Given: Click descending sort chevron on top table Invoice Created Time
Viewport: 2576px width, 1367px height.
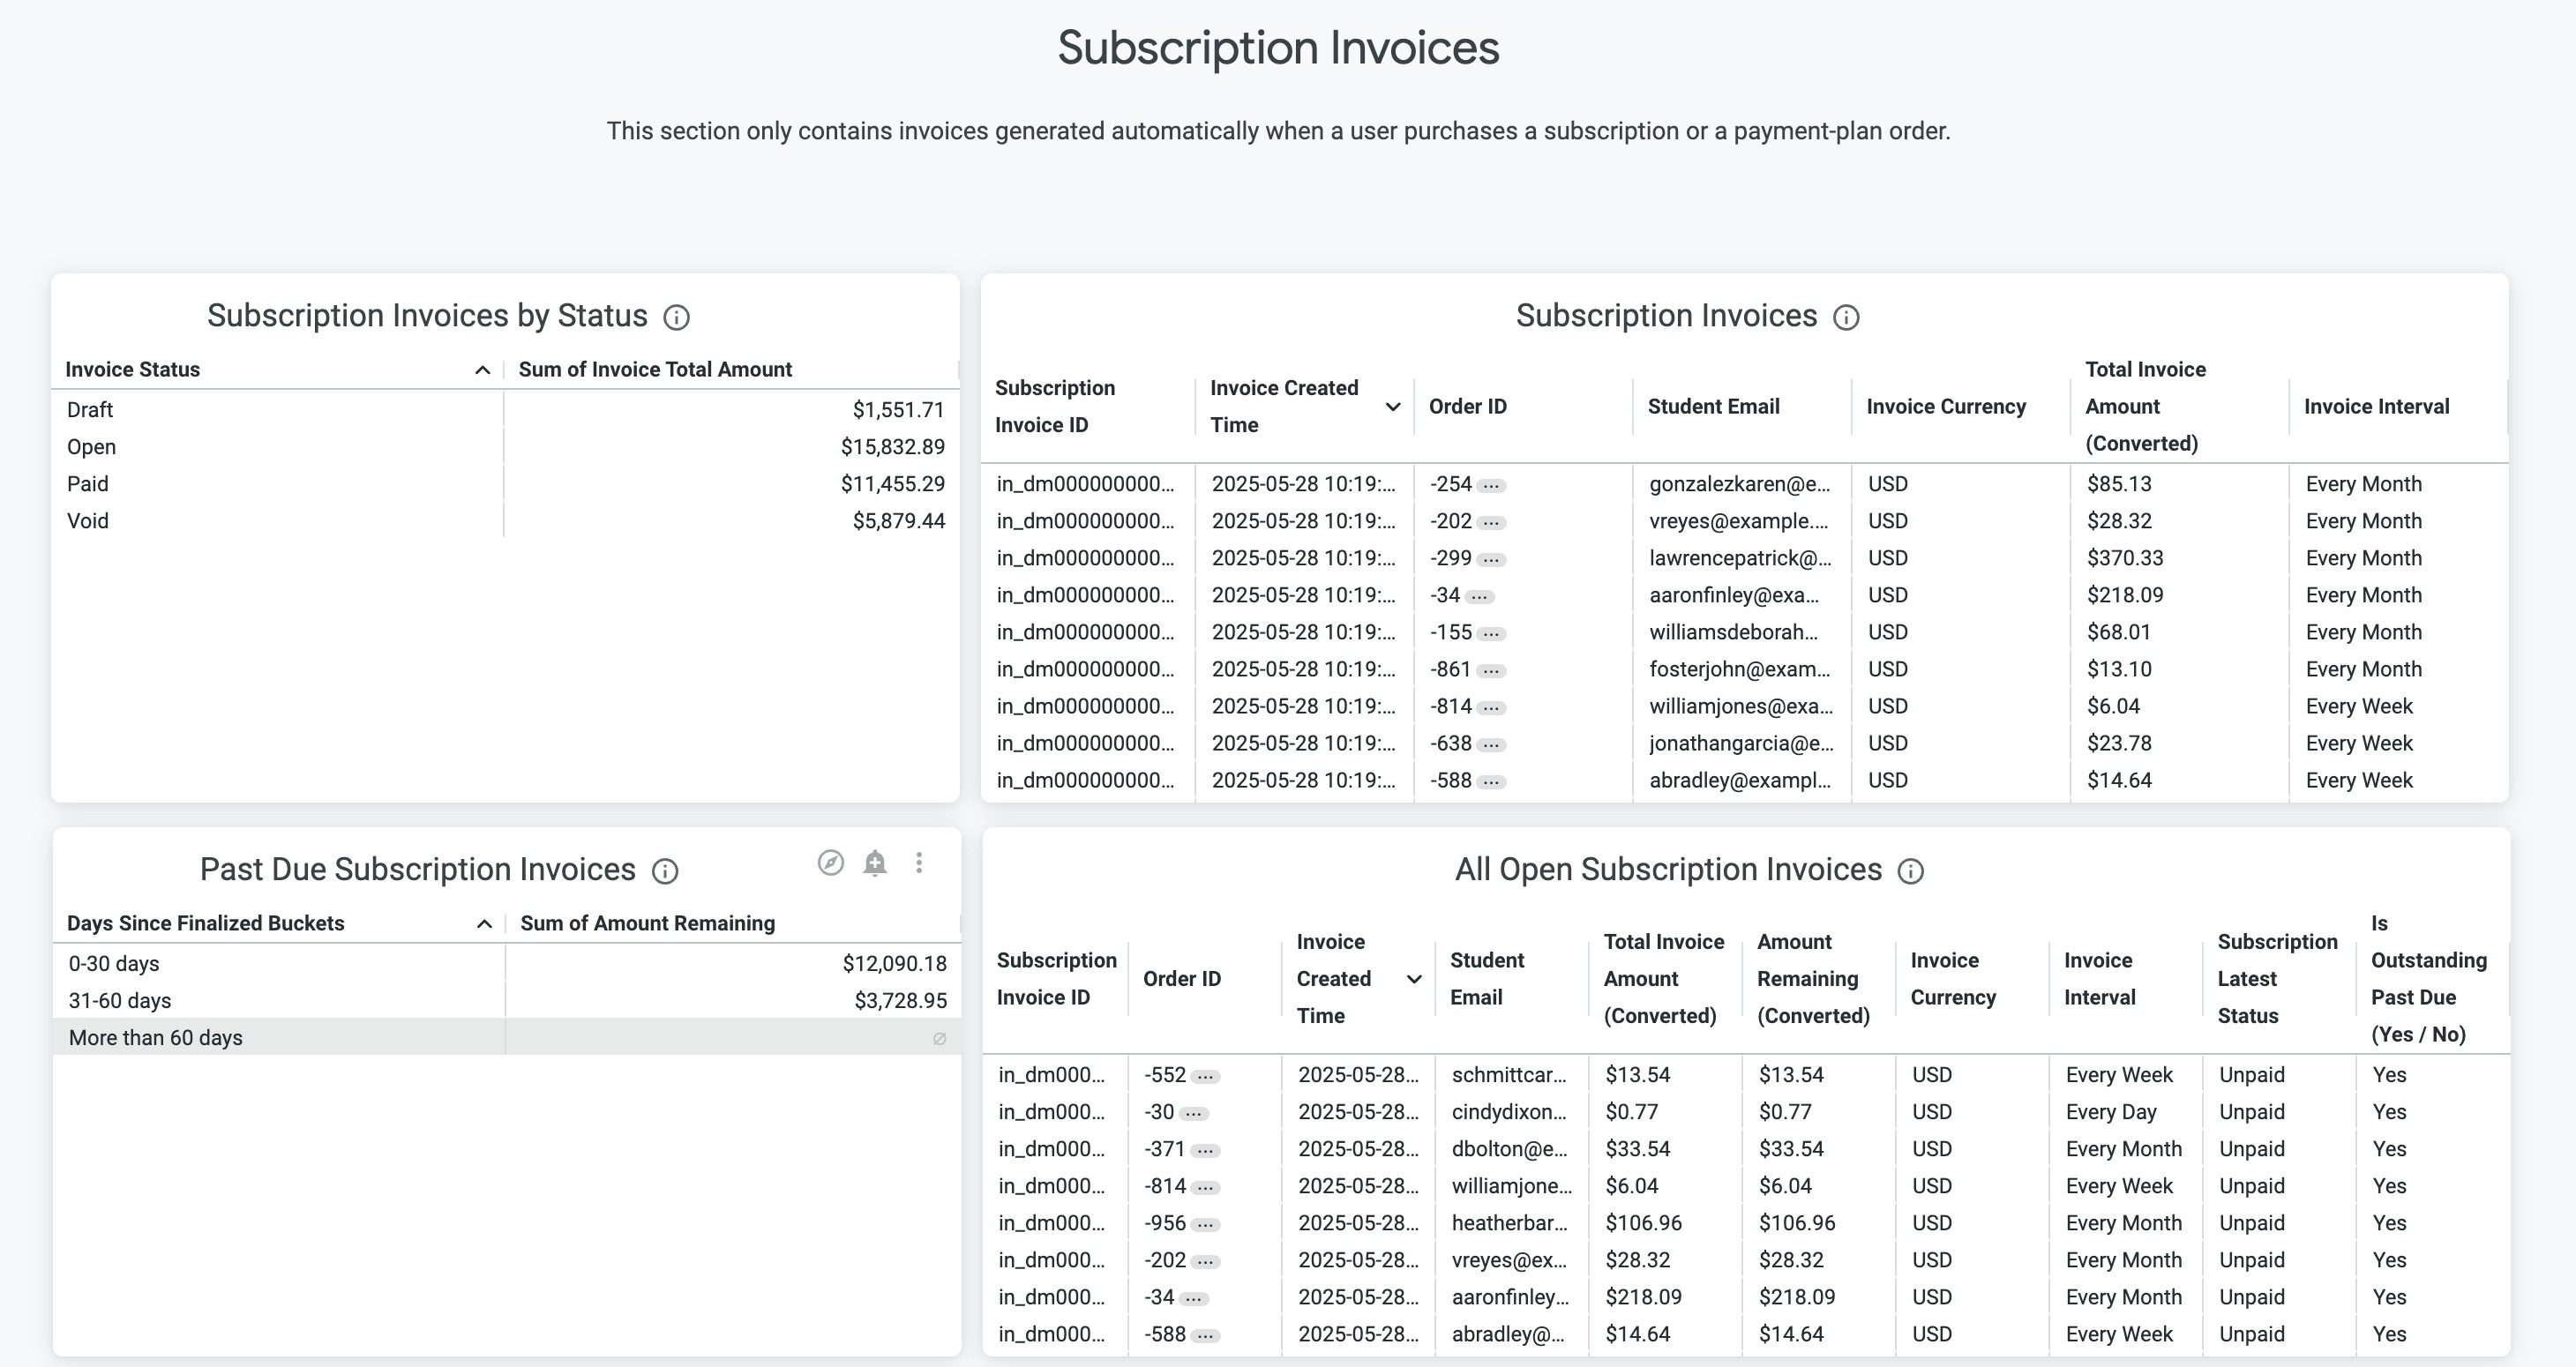Looking at the screenshot, I should (1392, 407).
